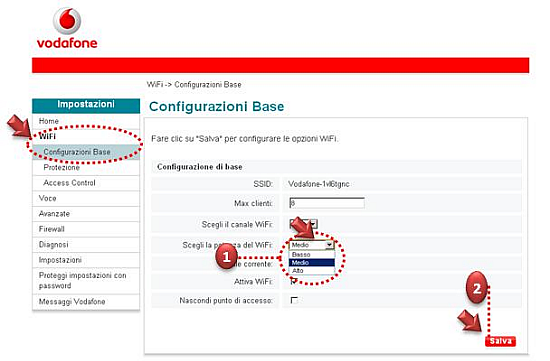Open the Avanzate section

coord(86,214)
